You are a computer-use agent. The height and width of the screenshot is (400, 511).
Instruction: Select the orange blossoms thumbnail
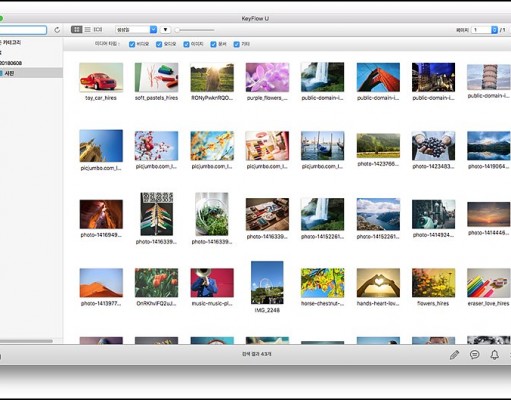point(212,146)
